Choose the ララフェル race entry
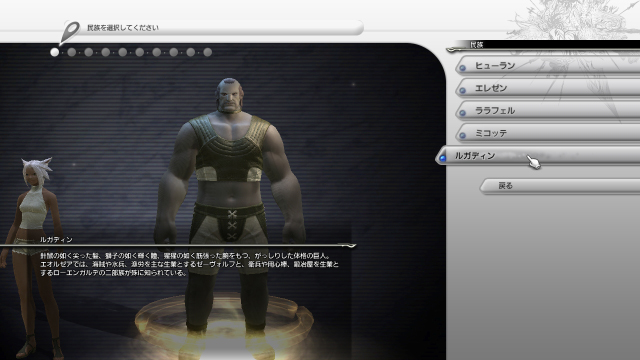Image resolution: width=640 pixels, height=360 pixels. coord(547,110)
